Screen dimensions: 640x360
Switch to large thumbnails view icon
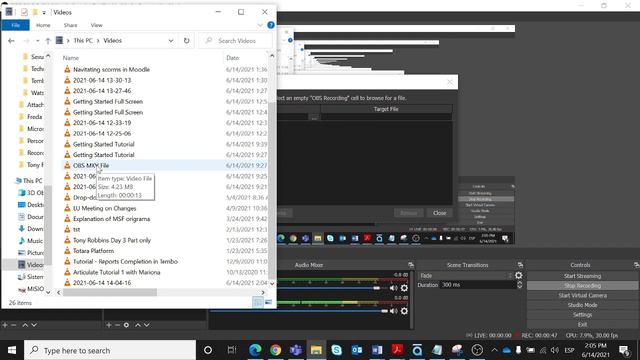point(268,302)
